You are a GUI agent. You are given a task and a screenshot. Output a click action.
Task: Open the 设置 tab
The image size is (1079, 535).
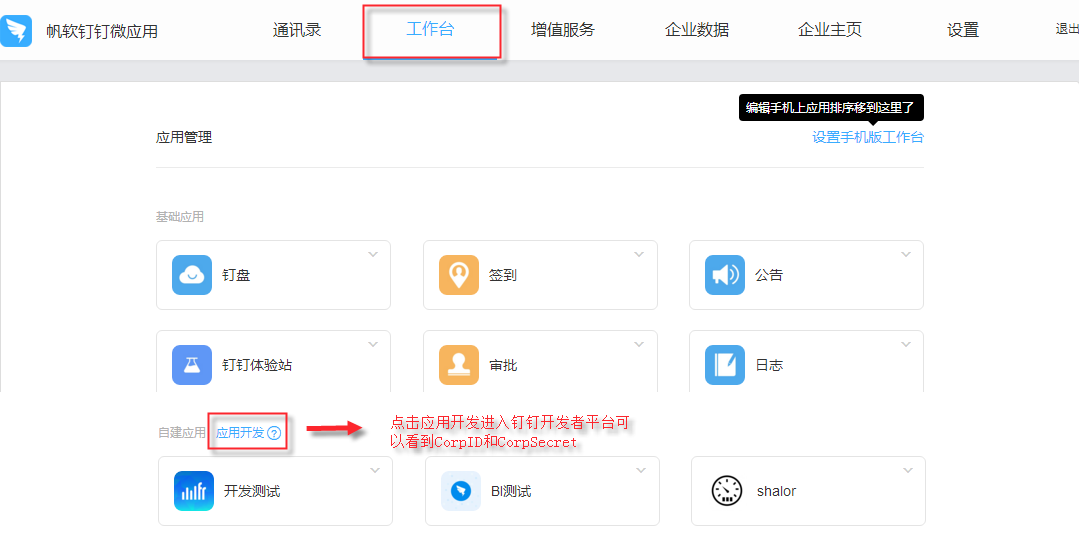[963, 30]
